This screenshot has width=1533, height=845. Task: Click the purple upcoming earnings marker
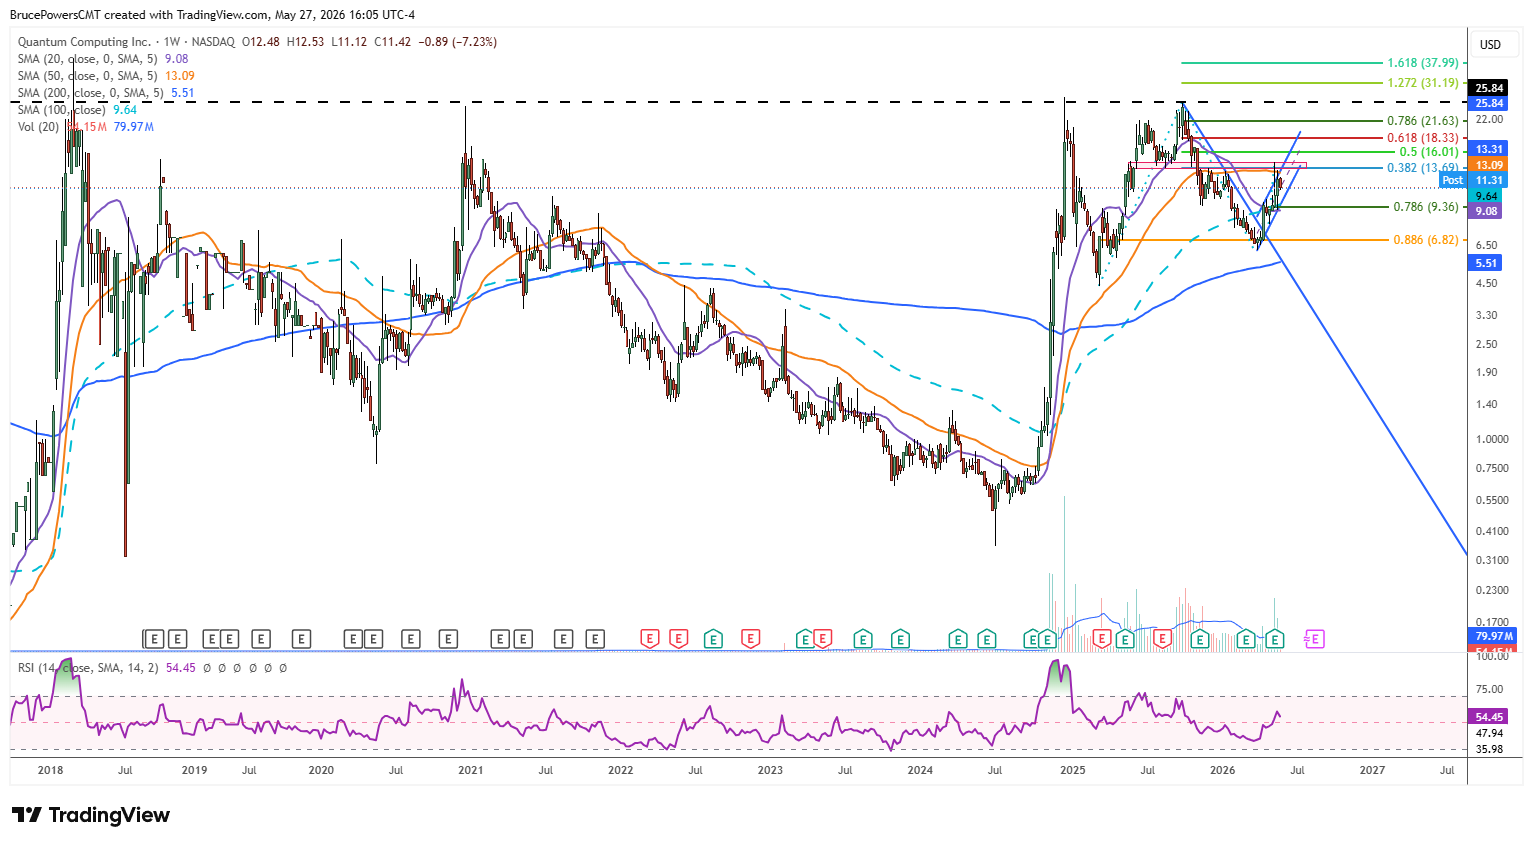[x=1314, y=639]
